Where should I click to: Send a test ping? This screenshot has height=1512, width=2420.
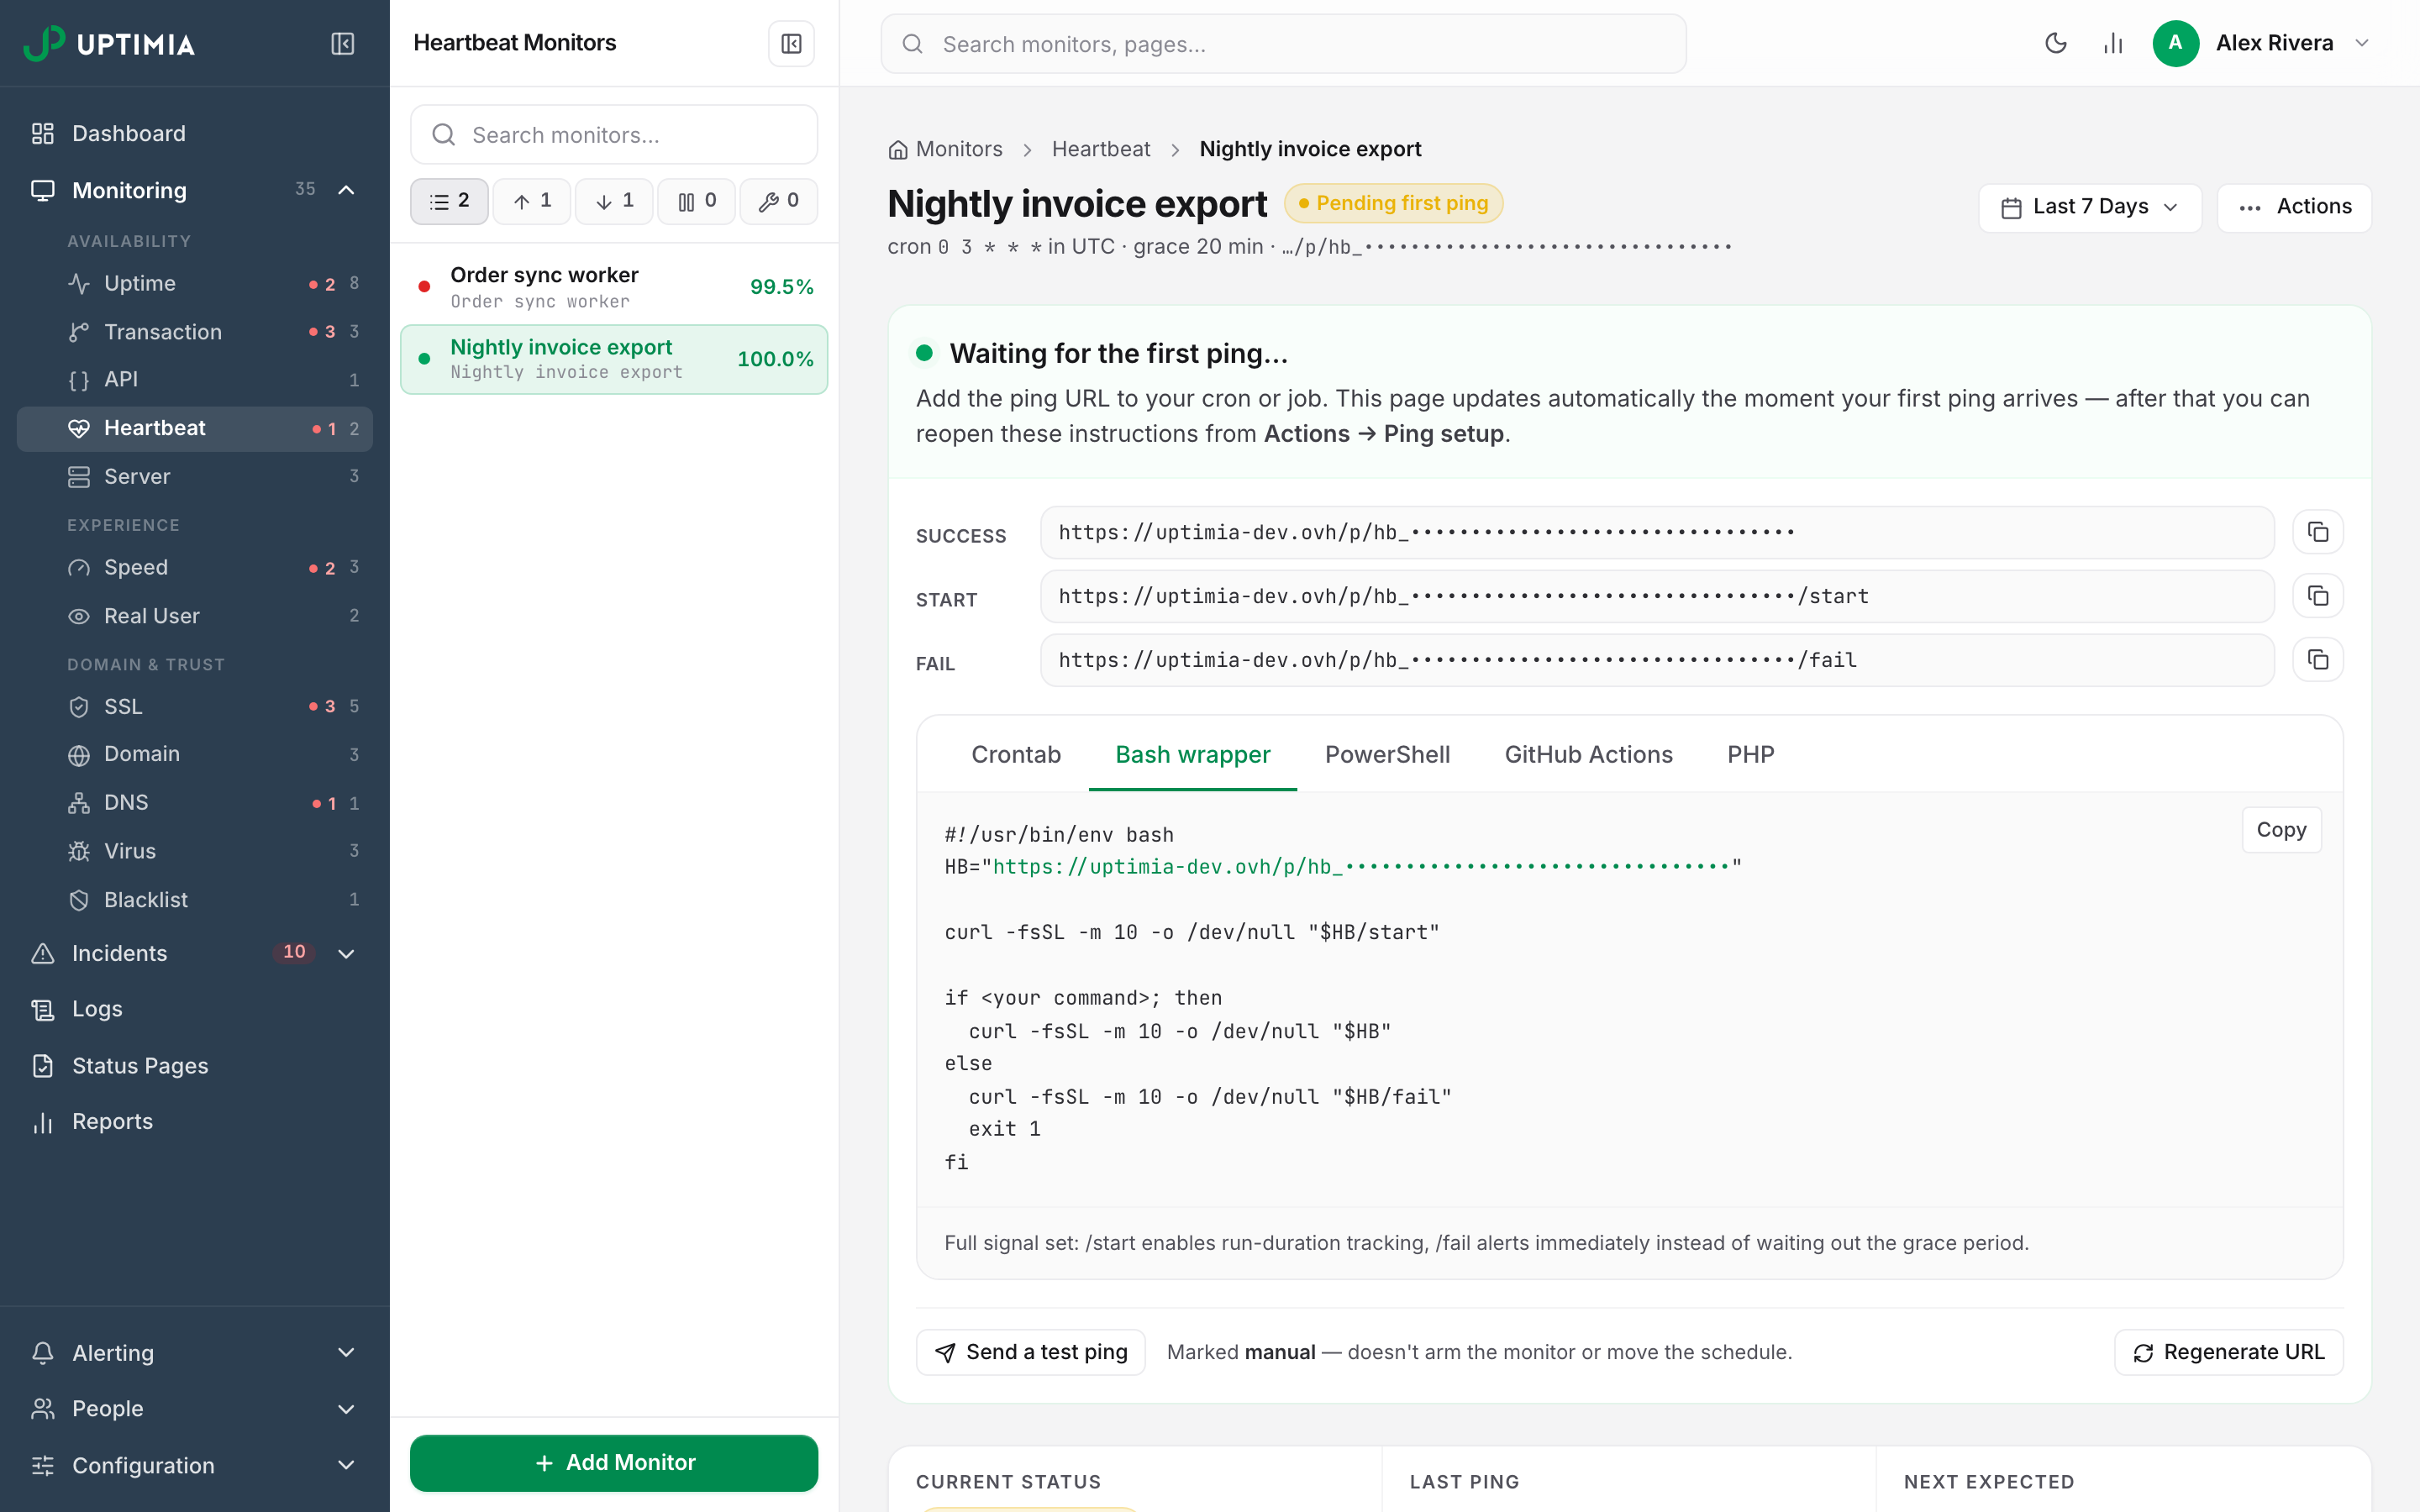point(1030,1352)
